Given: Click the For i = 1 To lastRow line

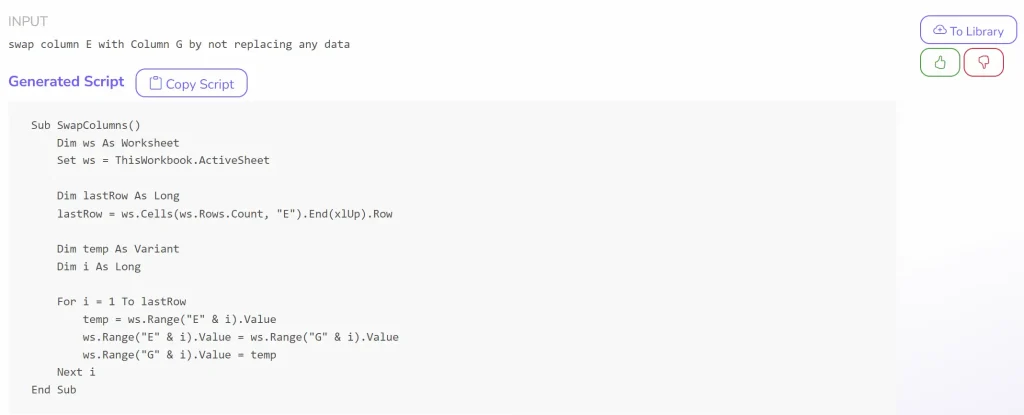Looking at the screenshot, I should coord(121,302).
